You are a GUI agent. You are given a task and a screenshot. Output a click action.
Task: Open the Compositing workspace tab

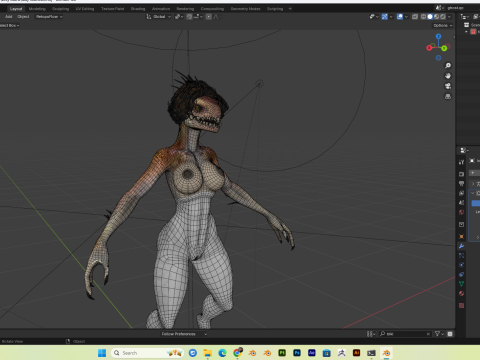coord(212,9)
